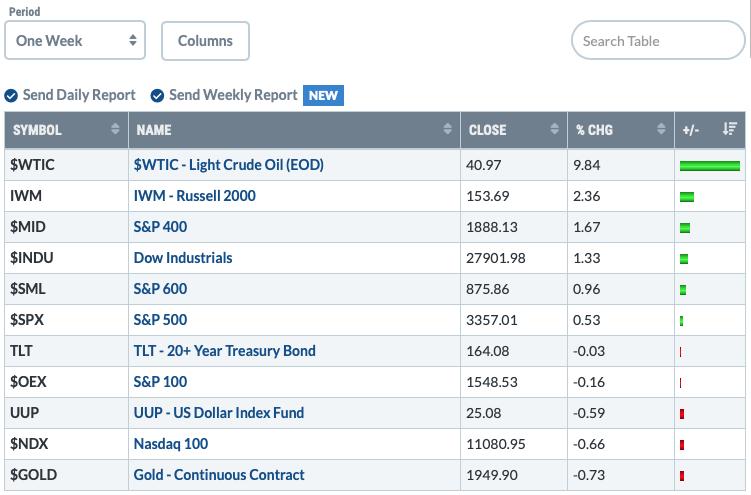The width and height of the screenshot is (751, 495).
Task: Open IWM - Russell 2000 link
Action: pos(194,196)
